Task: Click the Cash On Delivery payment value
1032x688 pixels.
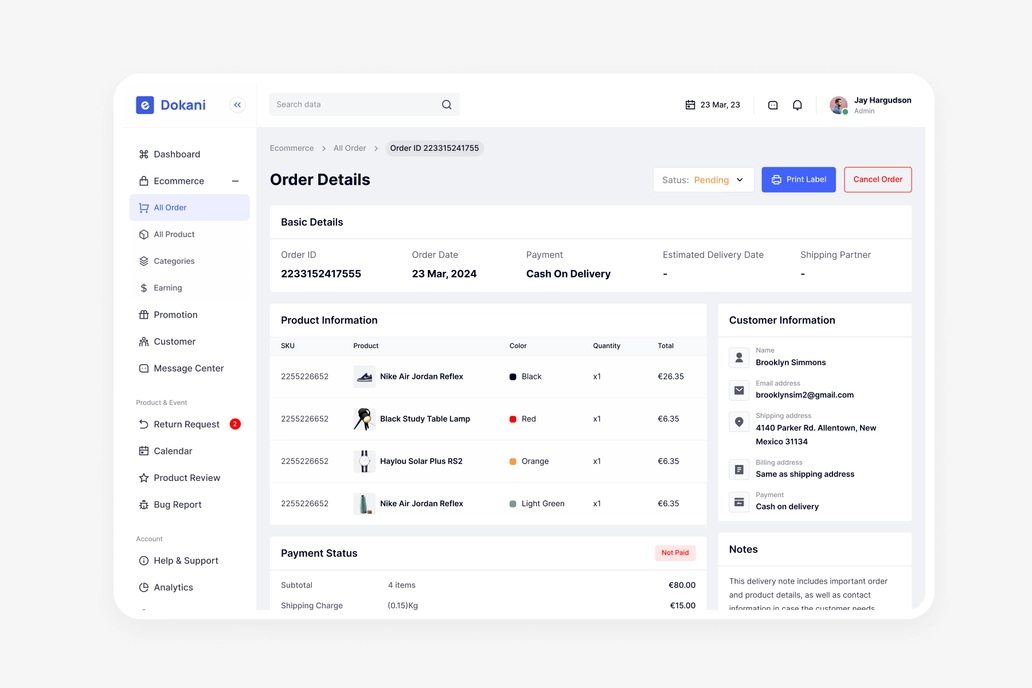Action: (x=568, y=274)
